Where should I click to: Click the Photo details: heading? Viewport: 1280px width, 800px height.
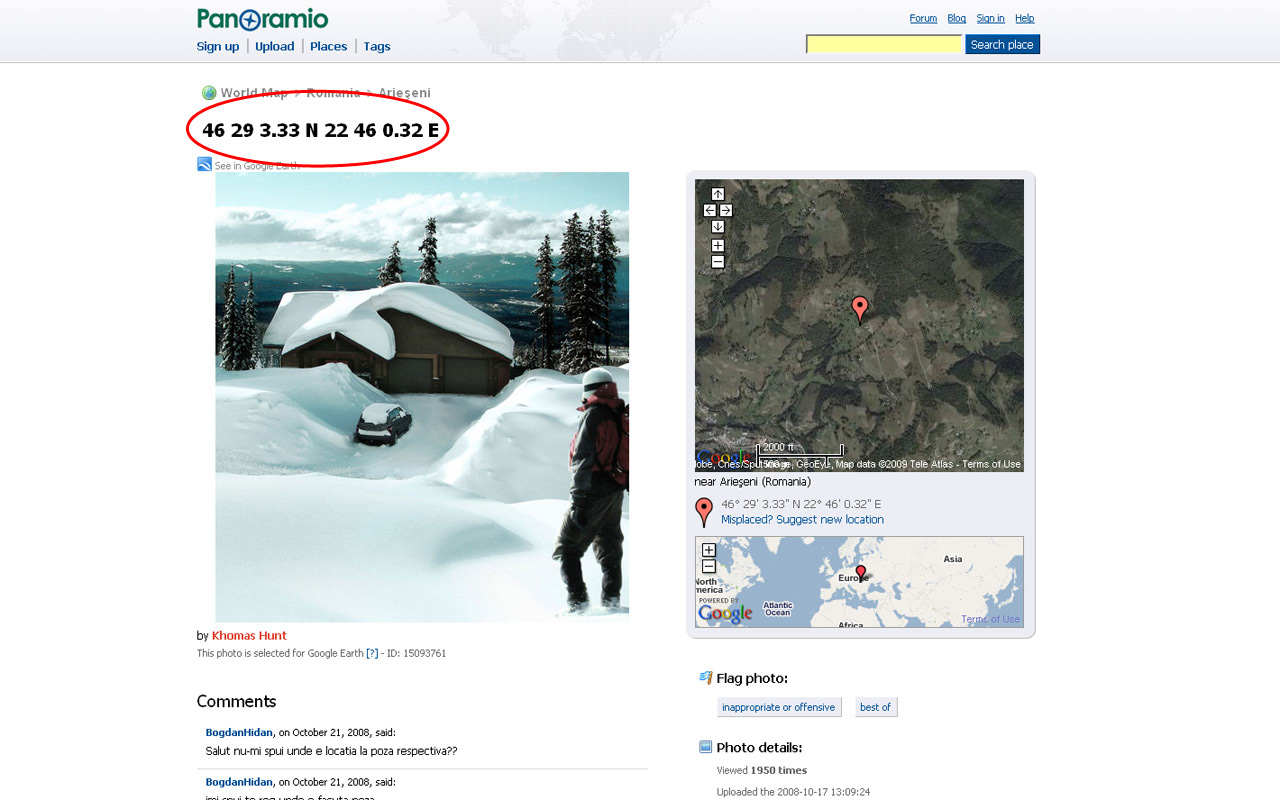pyautogui.click(x=759, y=748)
